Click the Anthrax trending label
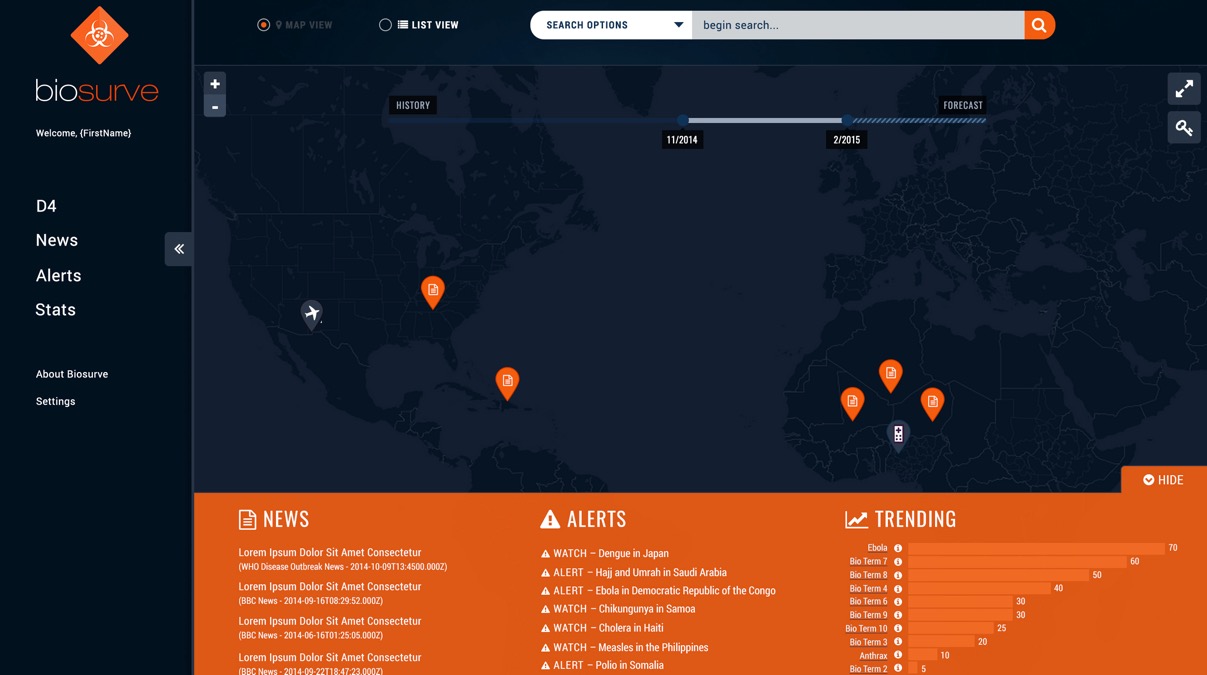1207x675 pixels. [x=873, y=656]
